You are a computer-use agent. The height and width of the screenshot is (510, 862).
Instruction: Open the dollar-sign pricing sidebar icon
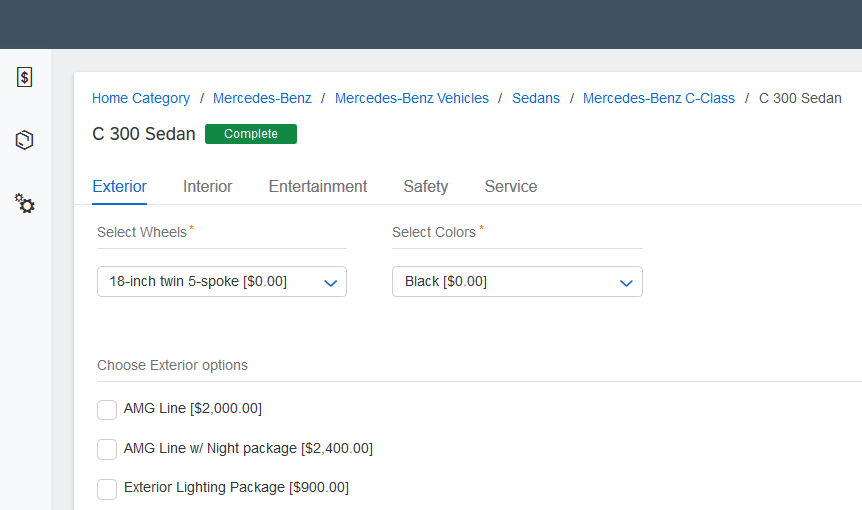tap(24, 77)
